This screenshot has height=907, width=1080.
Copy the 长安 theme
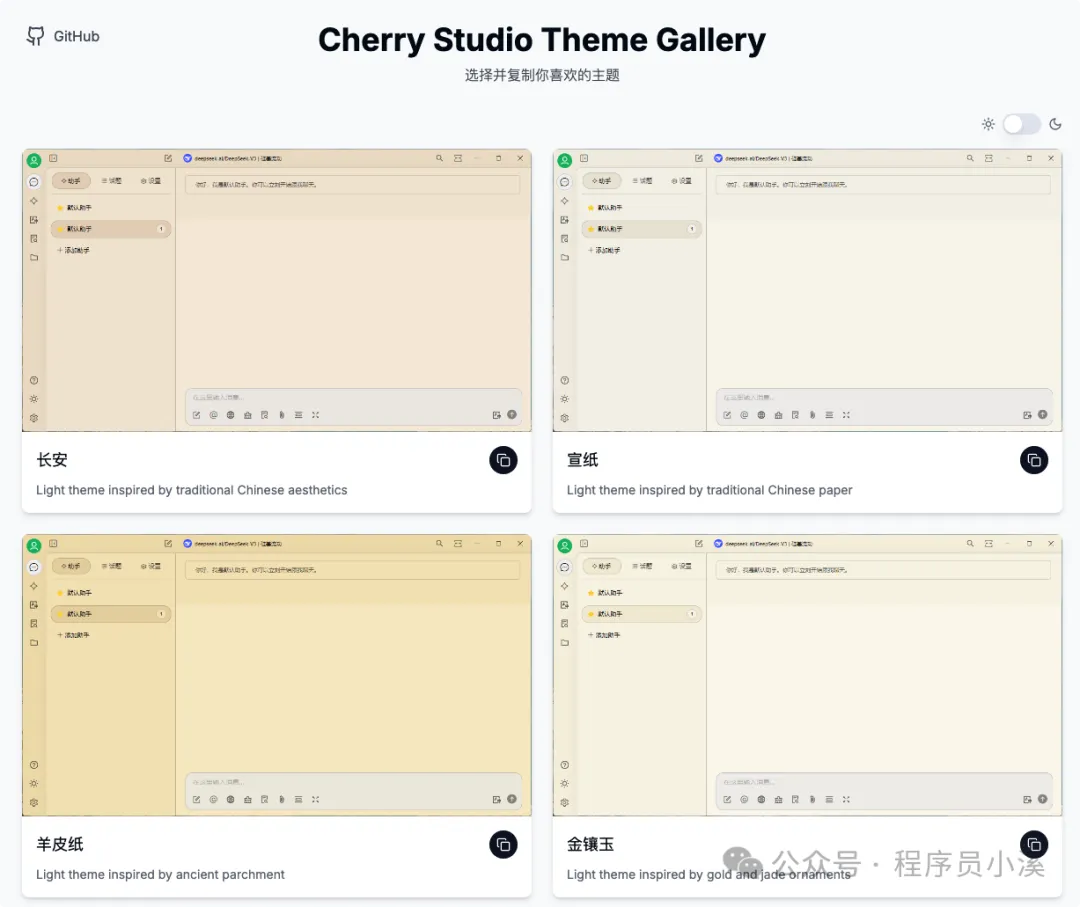pyautogui.click(x=503, y=460)
